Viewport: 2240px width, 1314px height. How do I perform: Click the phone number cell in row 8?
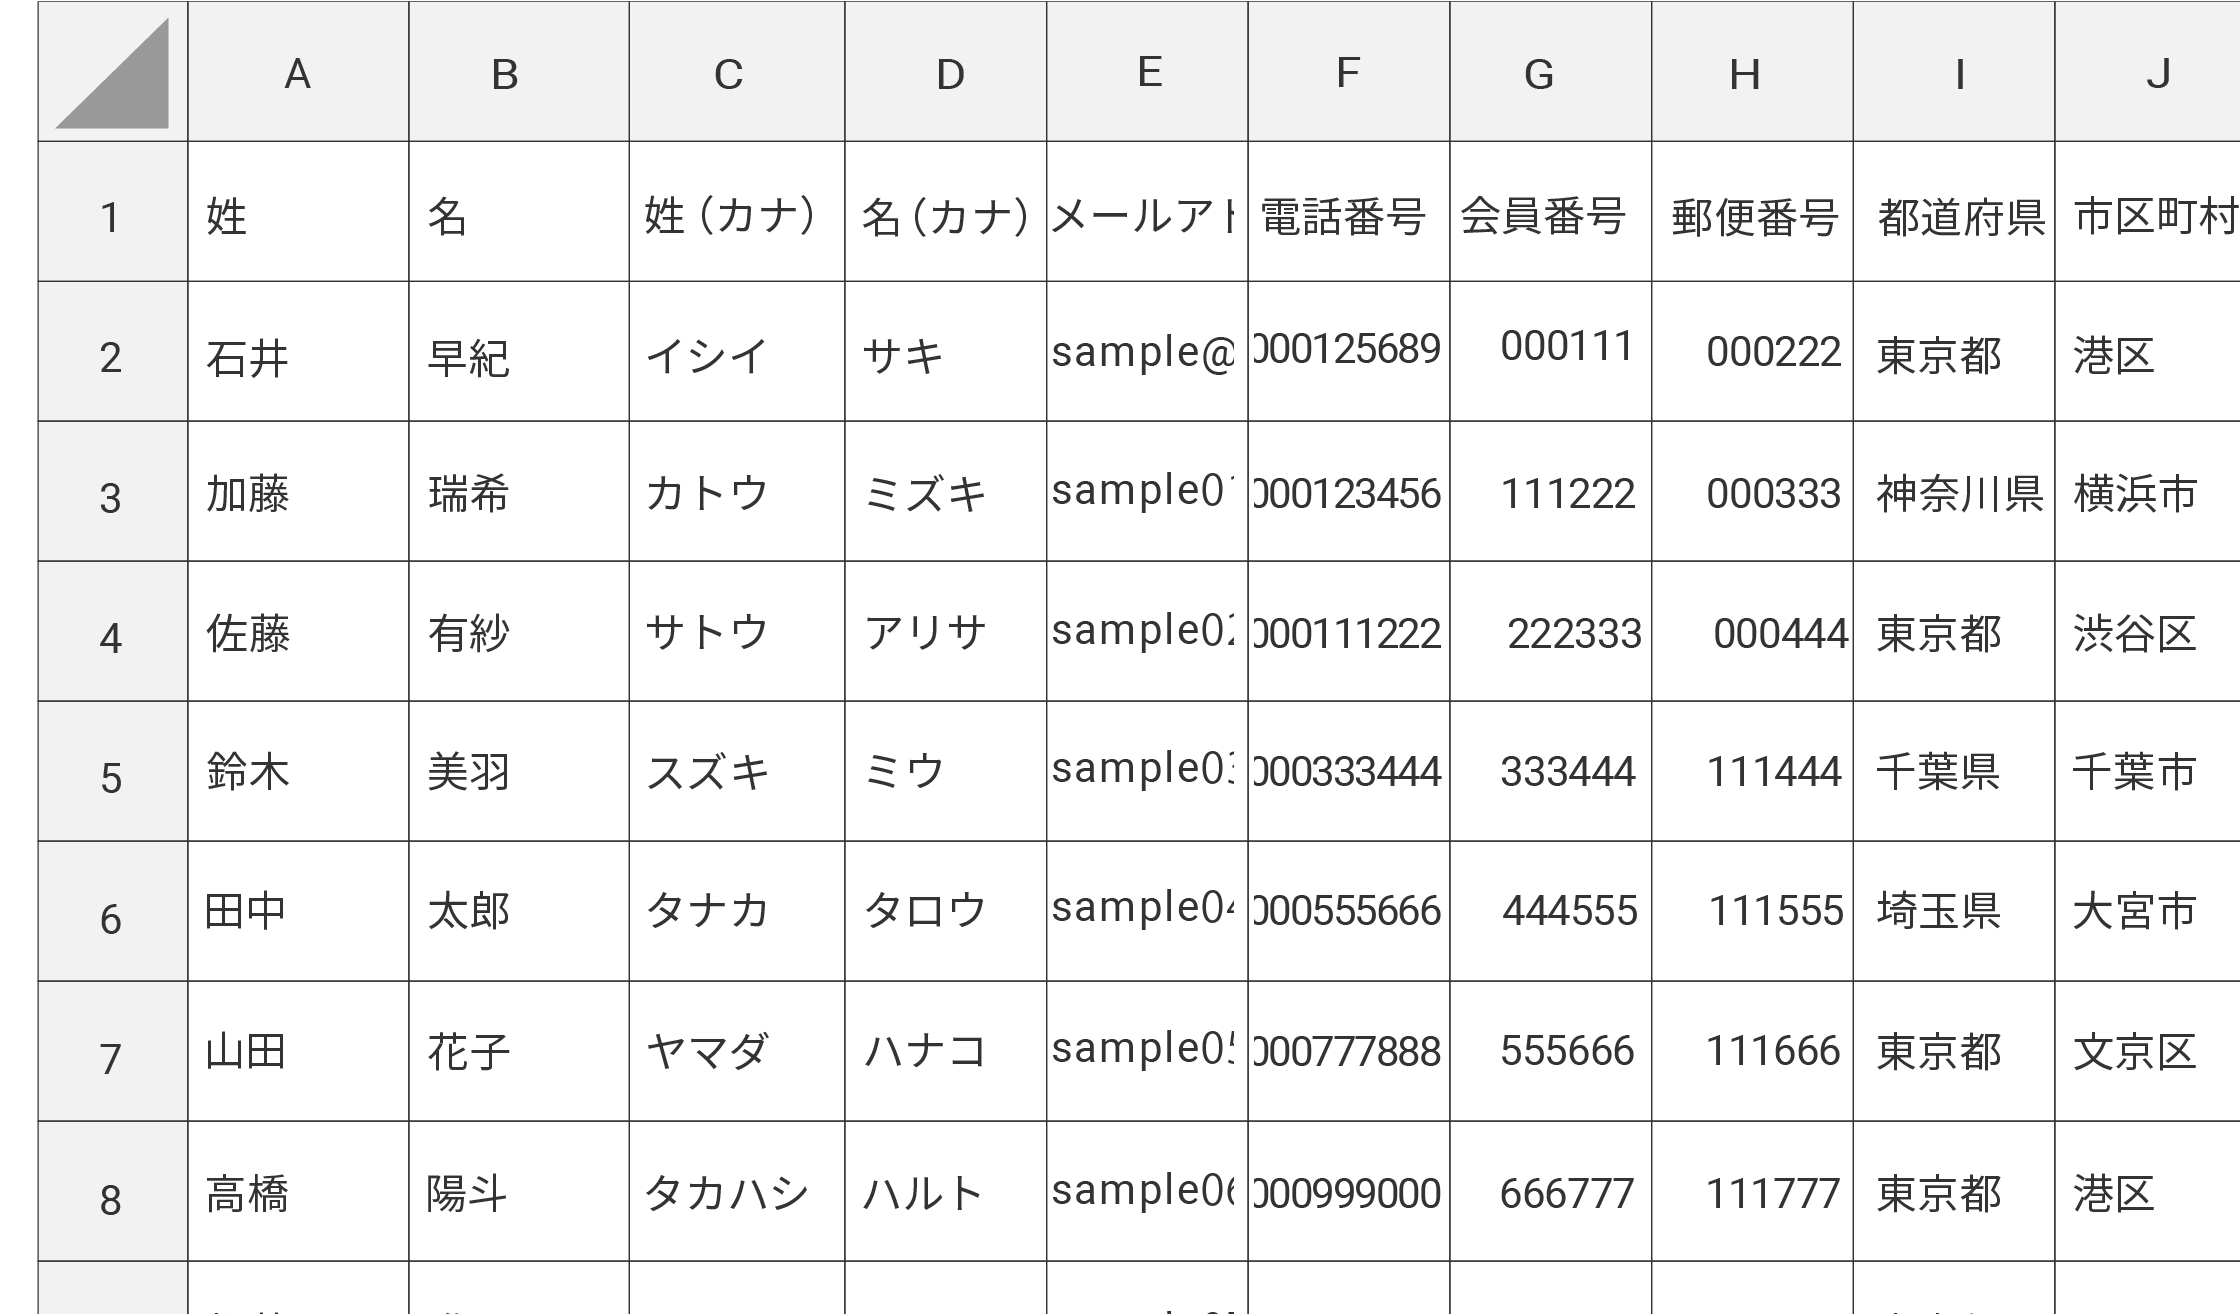[x=1349, y=1192]
